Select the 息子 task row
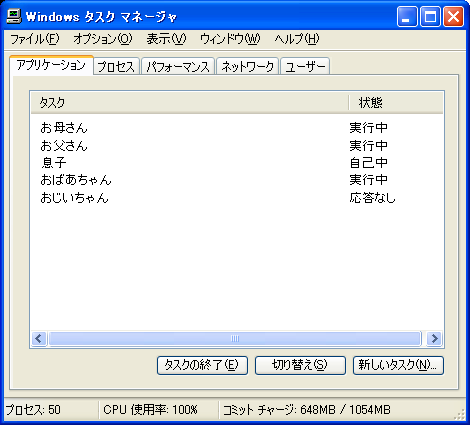Viewport: 470px width, 425px height. coord(237,163)
